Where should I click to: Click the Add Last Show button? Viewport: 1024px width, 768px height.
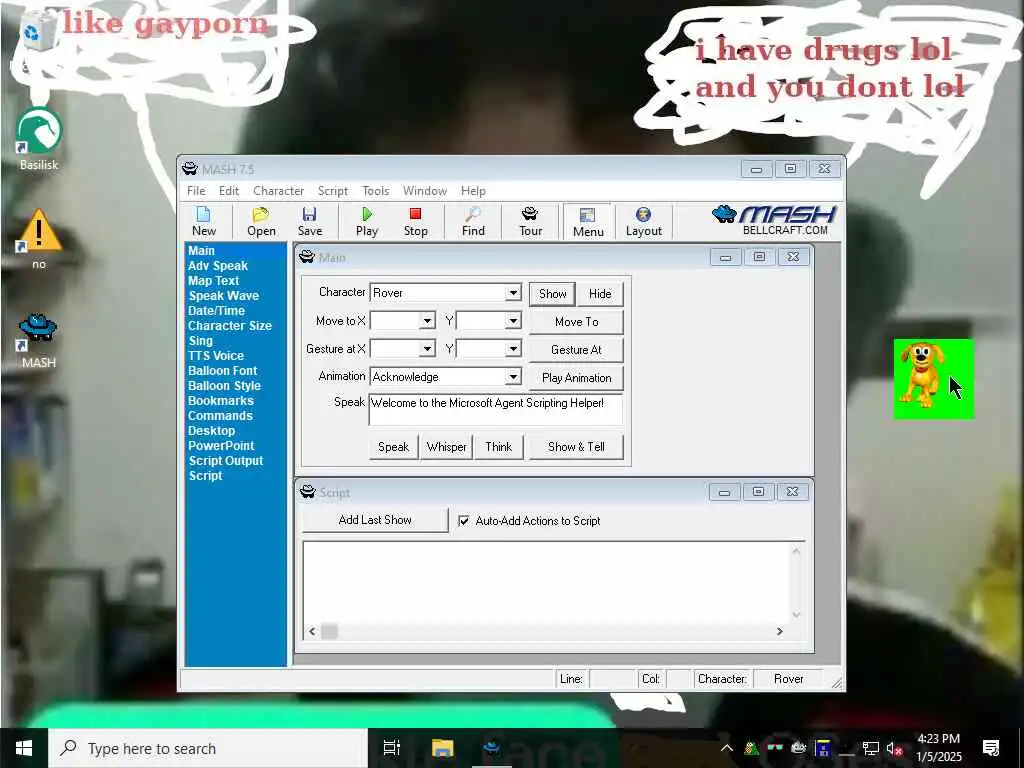click(375, 520)
